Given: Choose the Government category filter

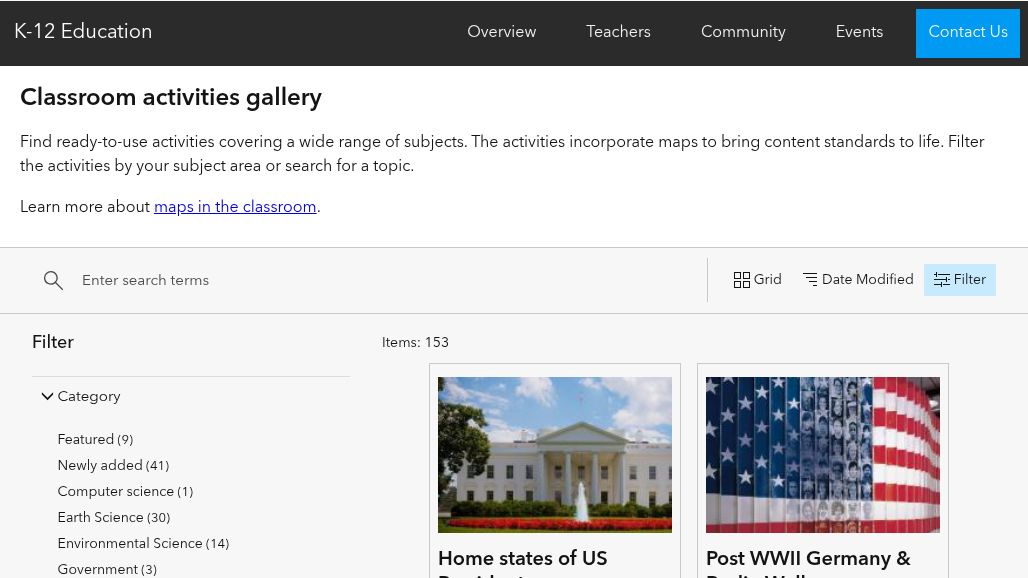Looking at the screenshot, I should [x=106, y=569].
